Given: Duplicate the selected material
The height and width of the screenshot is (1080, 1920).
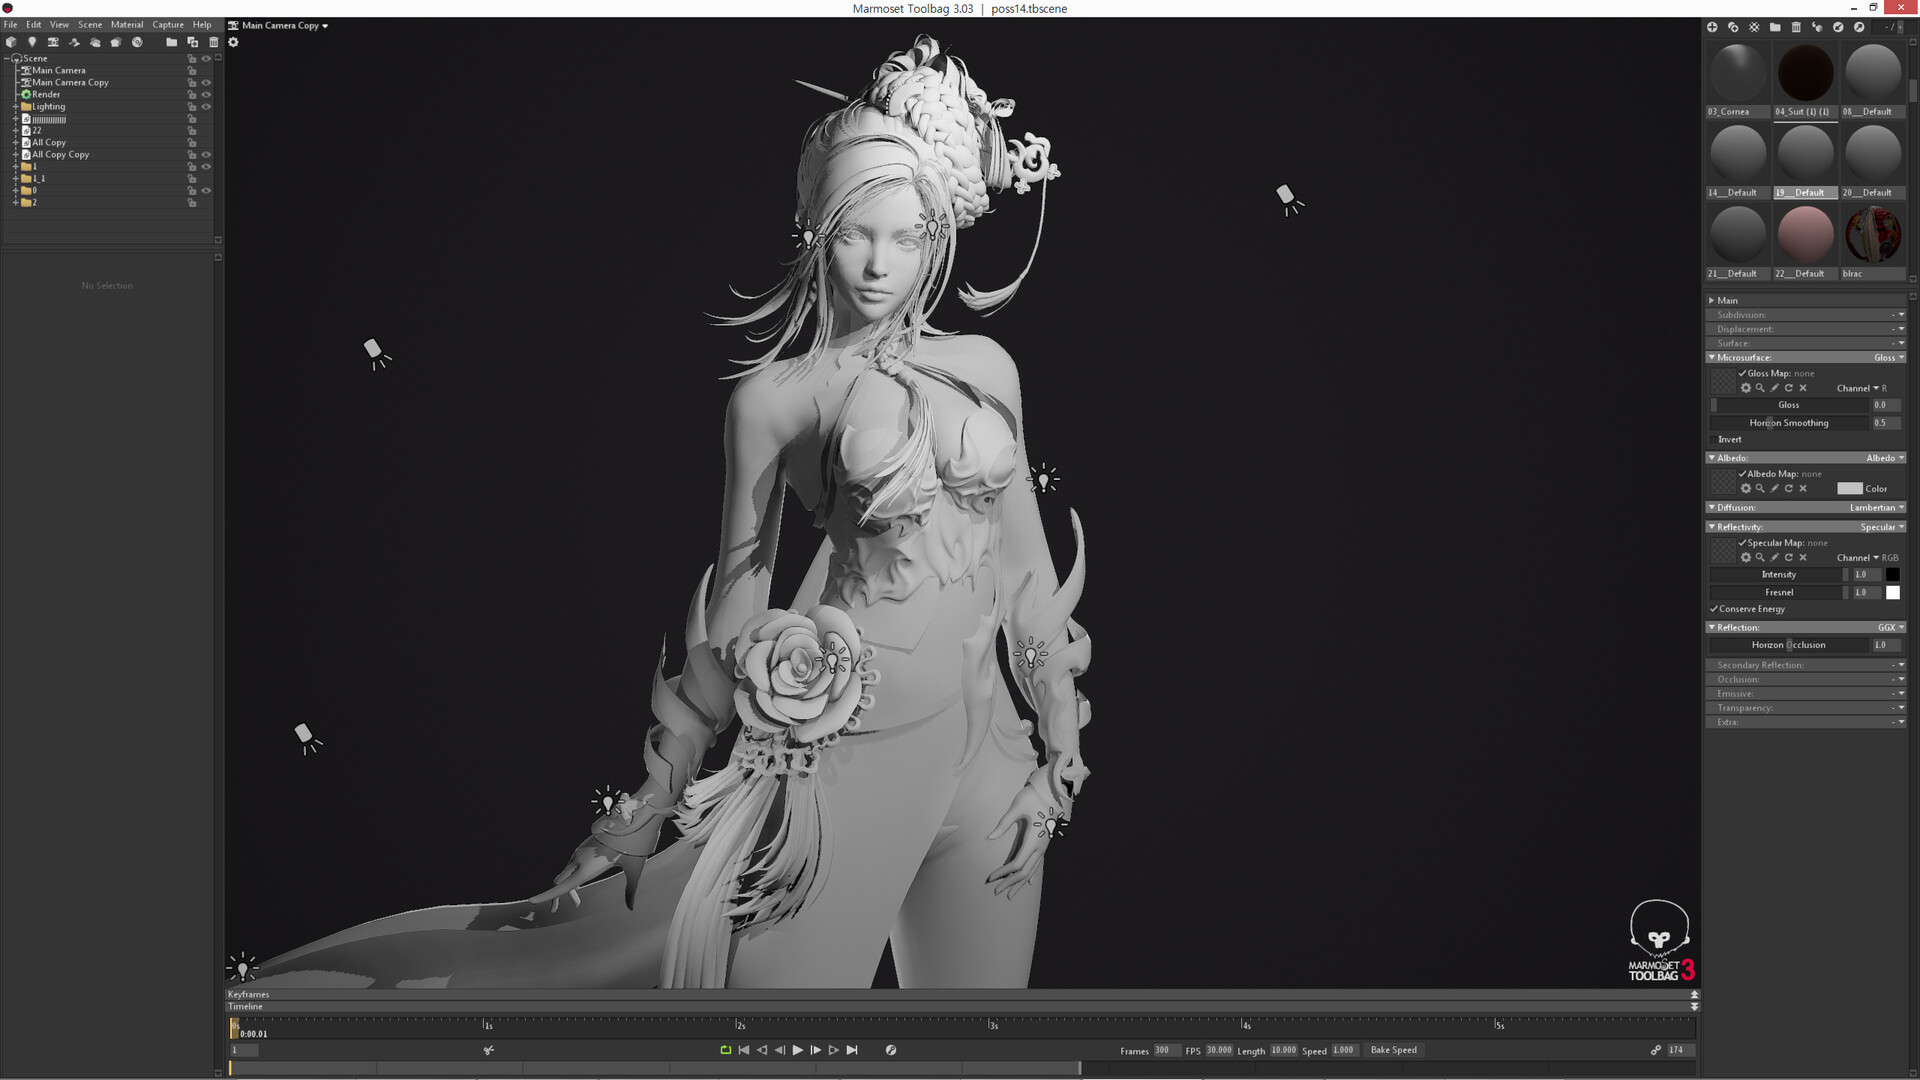Looking at the screenshot, I should click(1733, 27).
